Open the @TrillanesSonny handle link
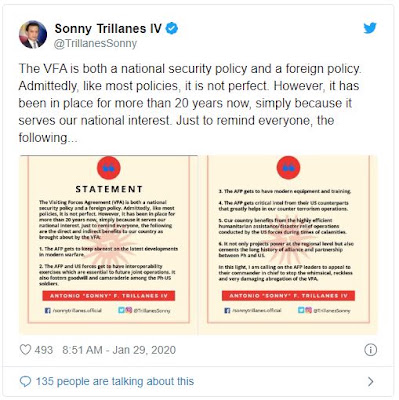Image resolution: width=399 pixels, height=400 pixels. (x=95, y=43)
